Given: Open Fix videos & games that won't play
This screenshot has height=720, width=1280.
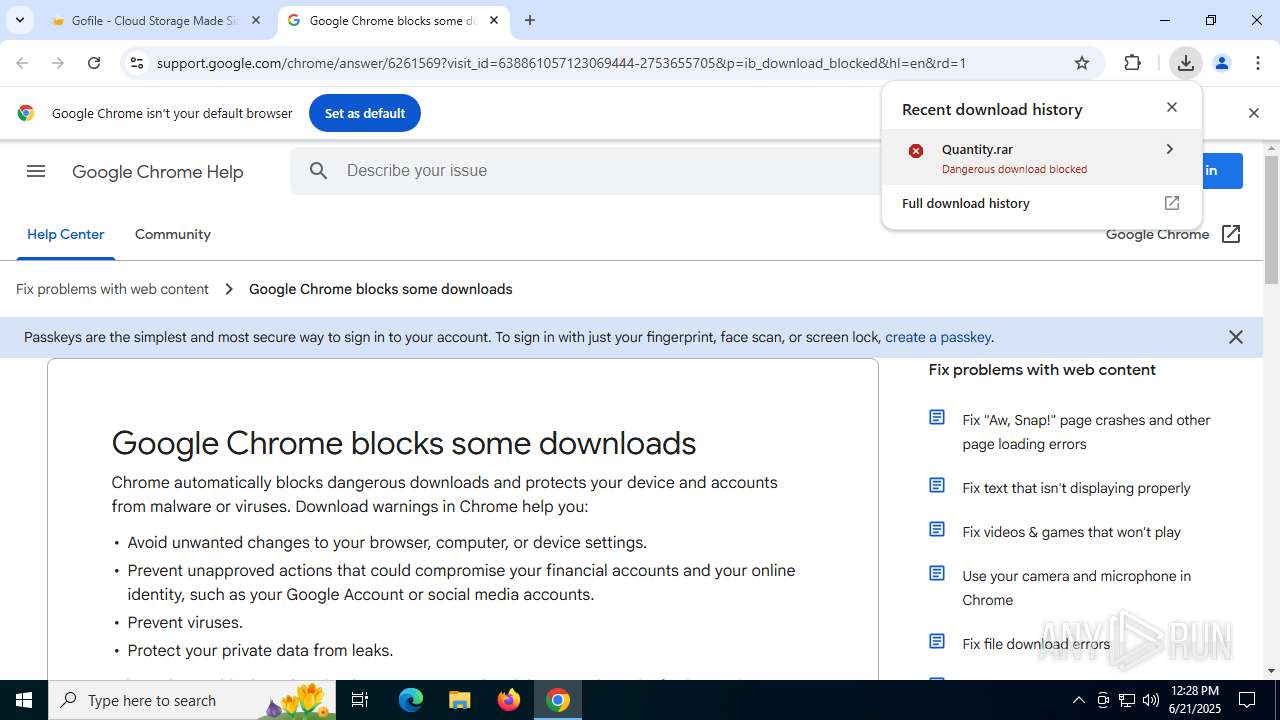Looking at the screenshot, I should coord(1071,532).
